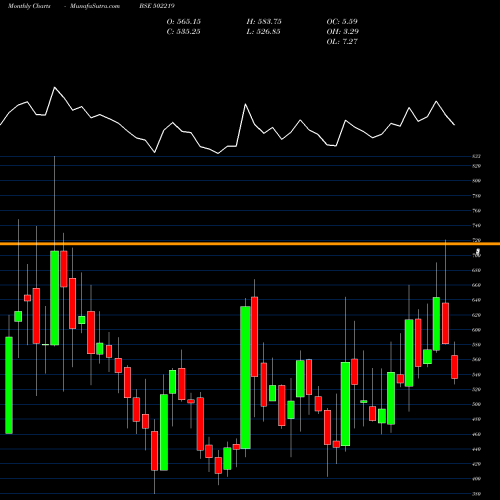The height and width of the screenshot is (500, 500).
Task: Click the low value 'L: 526.85'
Action: (x=263, y=32)
